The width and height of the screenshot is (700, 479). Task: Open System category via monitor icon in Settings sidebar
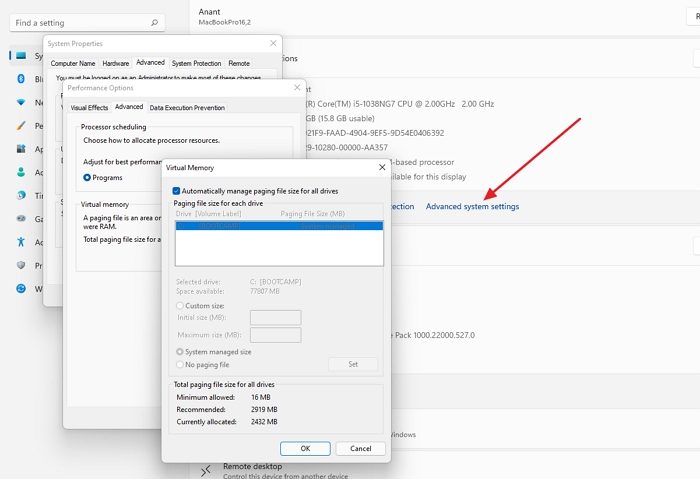pyautogui.click(x=21, y=55)
